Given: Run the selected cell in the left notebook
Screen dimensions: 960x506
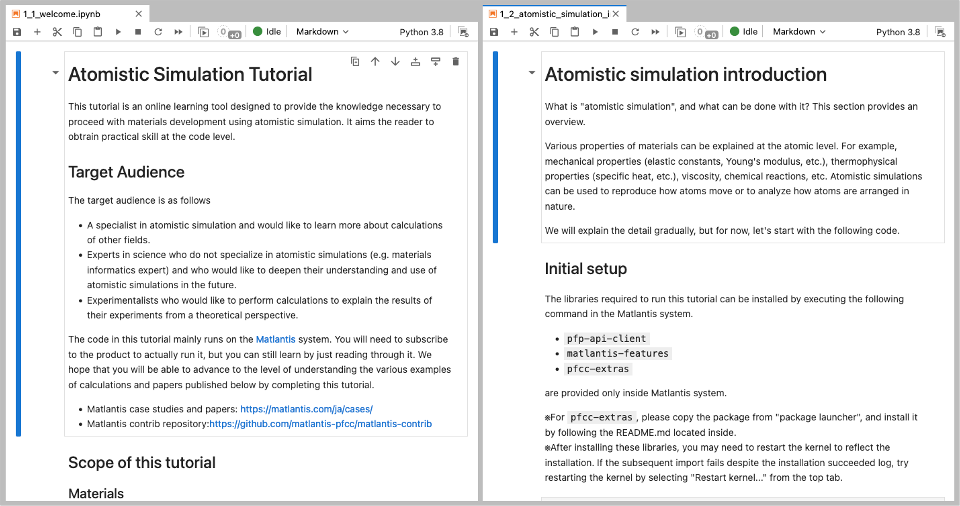Looking at the screenshot, I should point(118,32).
